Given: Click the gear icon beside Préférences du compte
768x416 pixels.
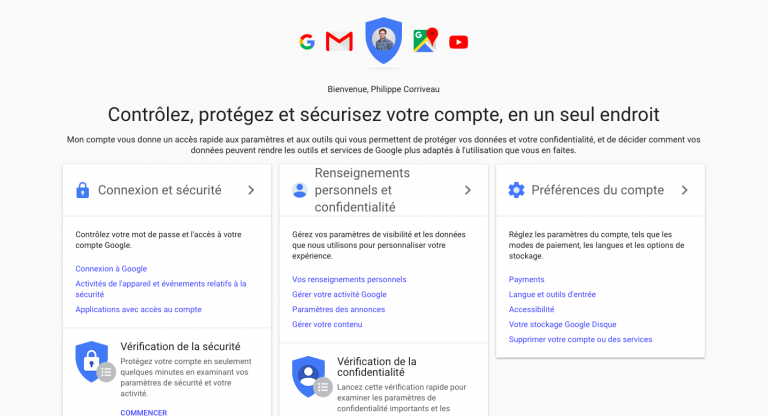Looking at the screenshot, I should 516,190.
